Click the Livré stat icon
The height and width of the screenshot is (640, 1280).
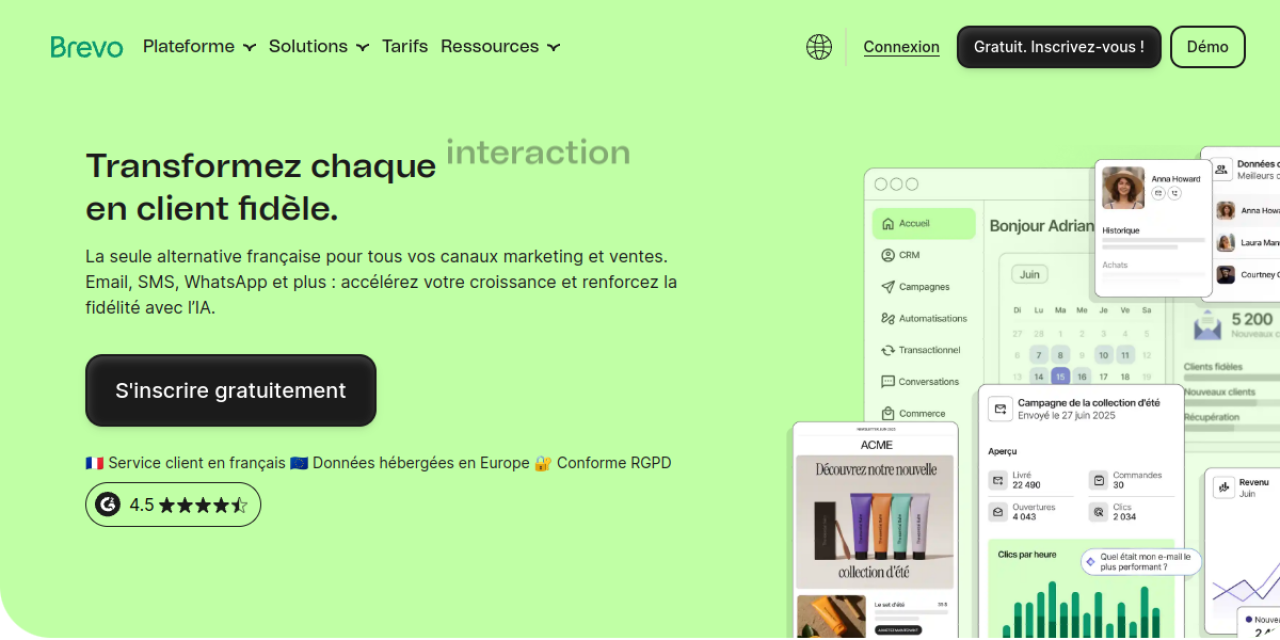(998, 481)
